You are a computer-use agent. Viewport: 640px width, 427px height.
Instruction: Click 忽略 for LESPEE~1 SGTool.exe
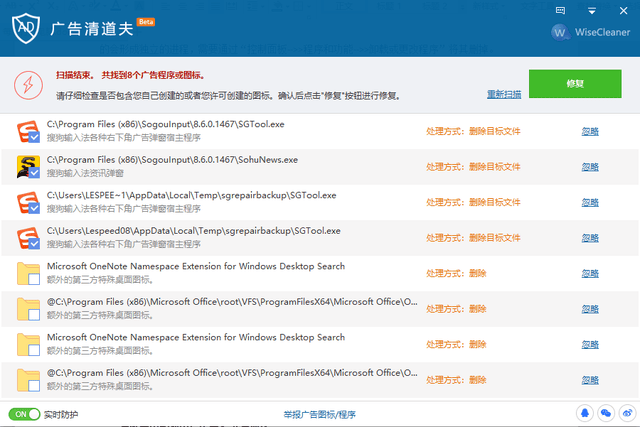590,202
